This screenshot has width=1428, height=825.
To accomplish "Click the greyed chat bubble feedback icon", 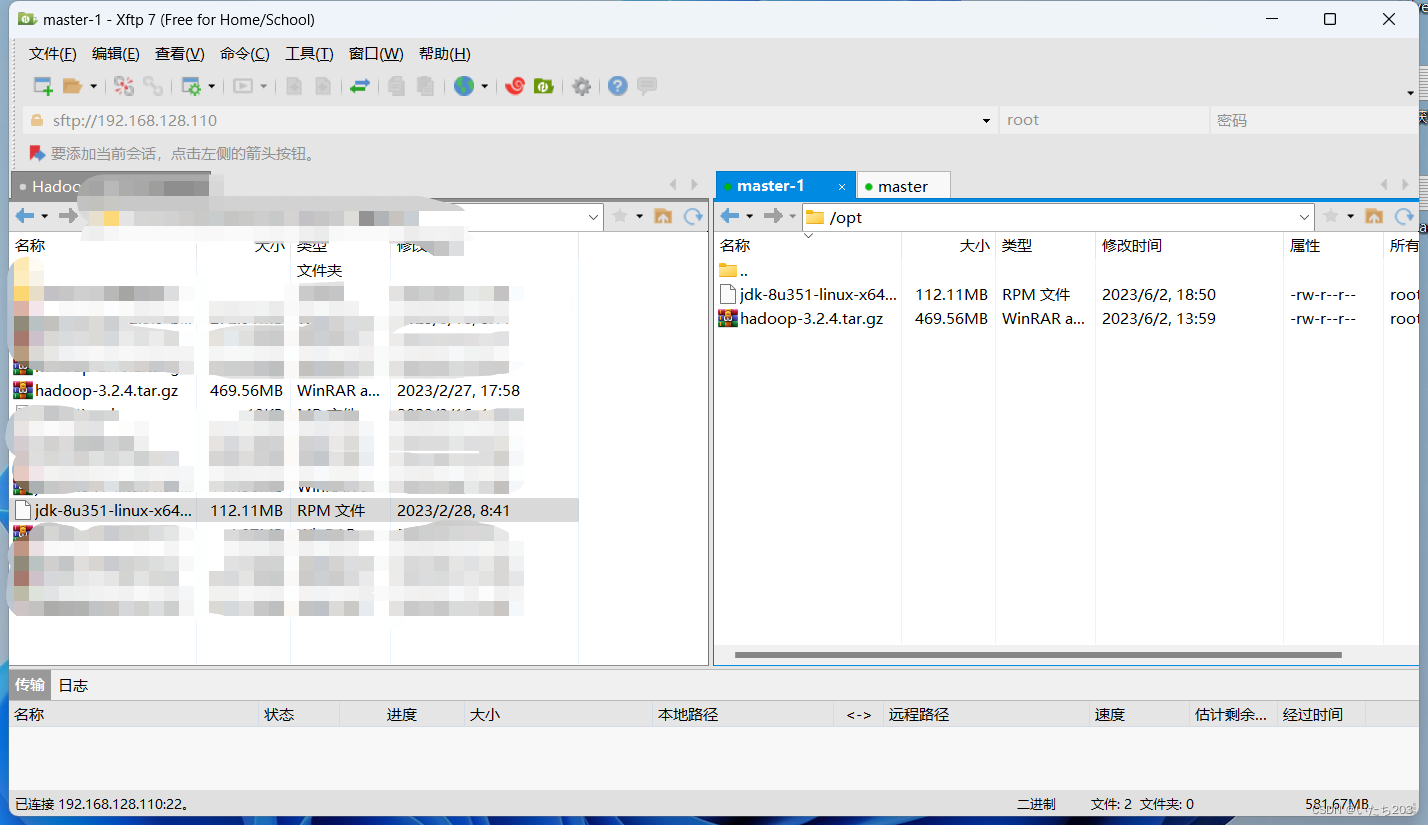I will (647, 86).
